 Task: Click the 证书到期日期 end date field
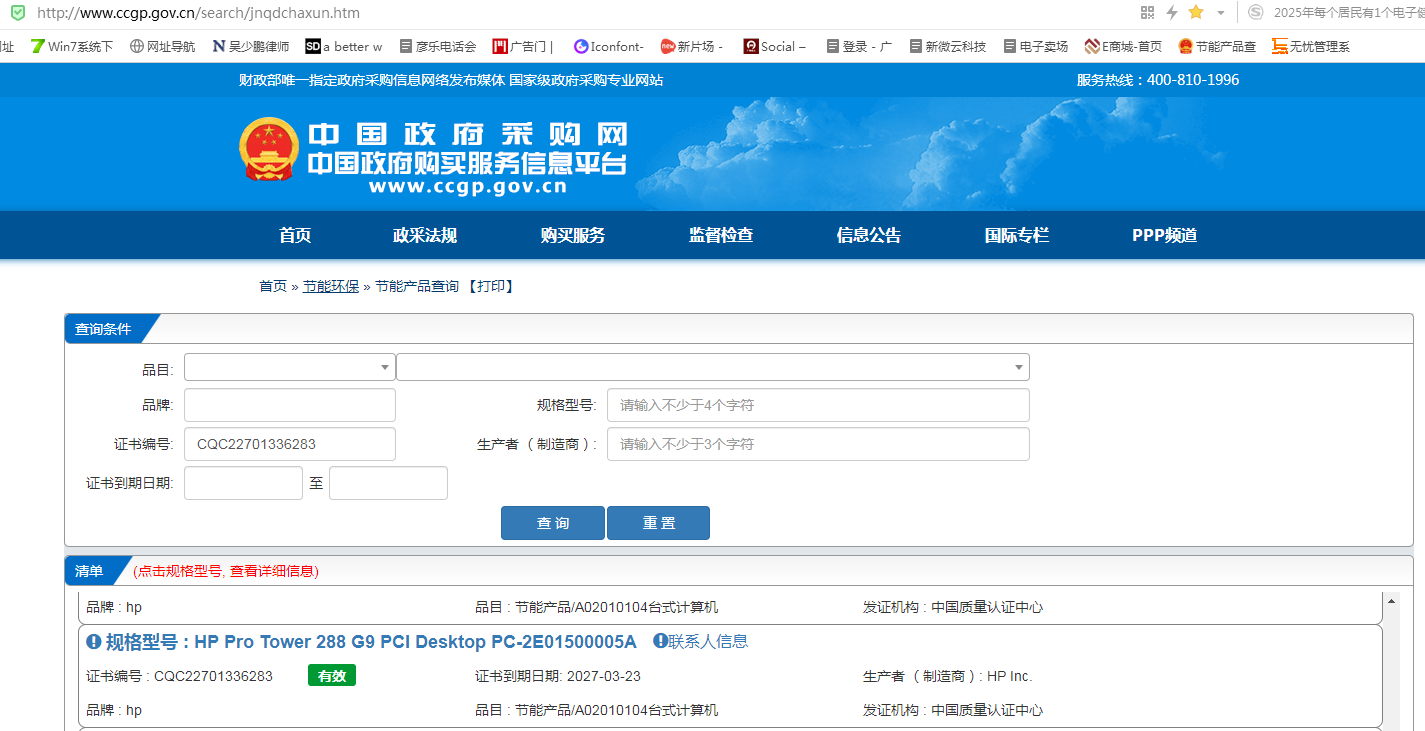tap(388, 483)
